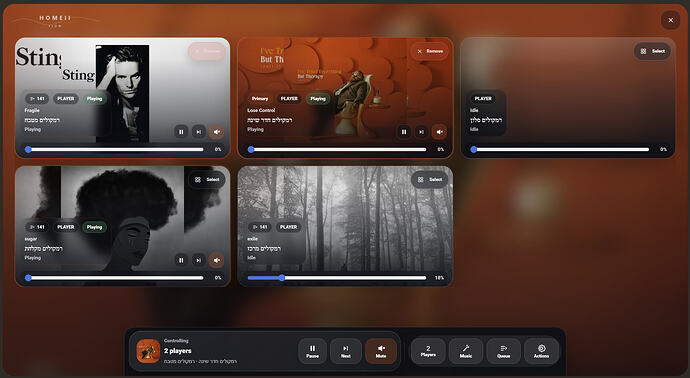The width and height of the screenshot is (690, 378).
Task: Click the 141 badge on sugar card
Action: pos(37,227)
